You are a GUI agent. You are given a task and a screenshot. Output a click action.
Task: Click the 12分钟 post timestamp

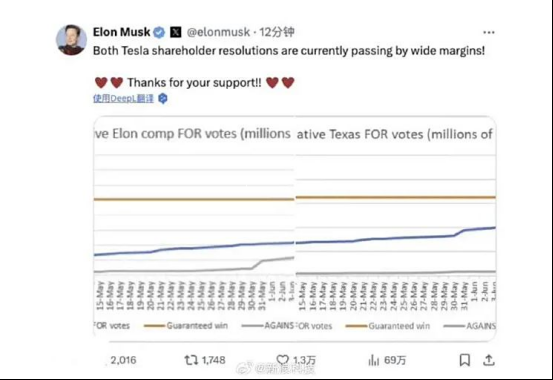click(277, 32)
